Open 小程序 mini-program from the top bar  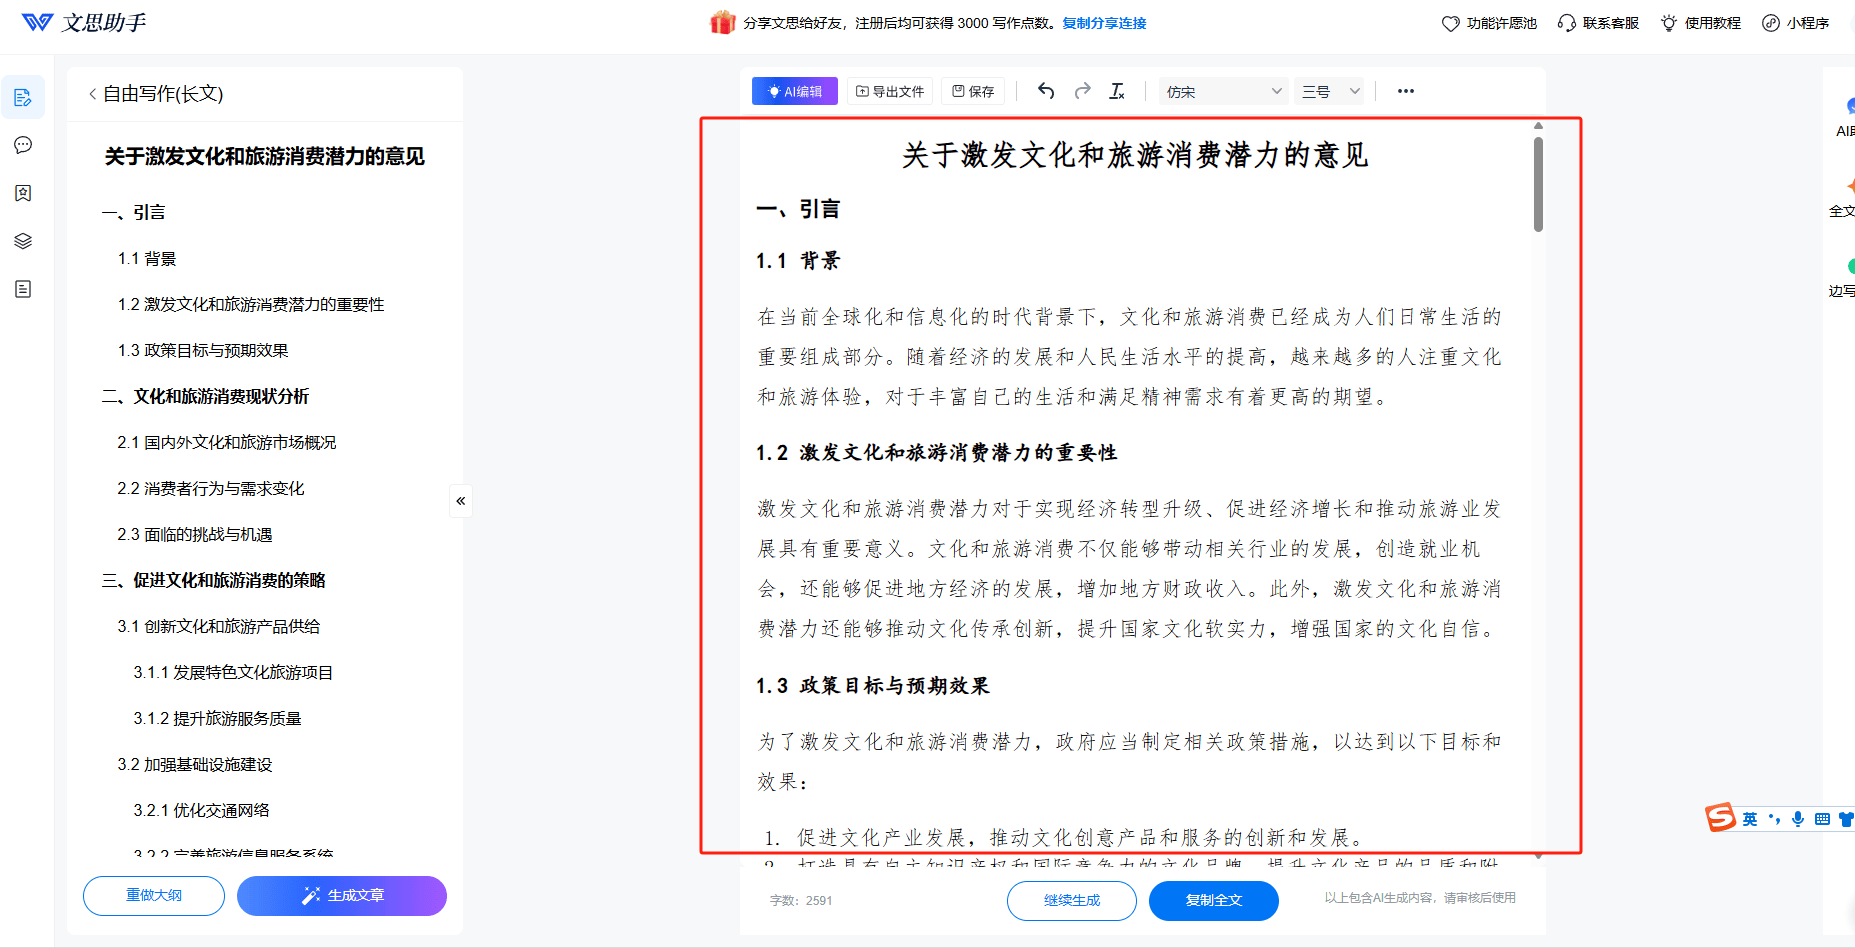[x=1796, y=22]
